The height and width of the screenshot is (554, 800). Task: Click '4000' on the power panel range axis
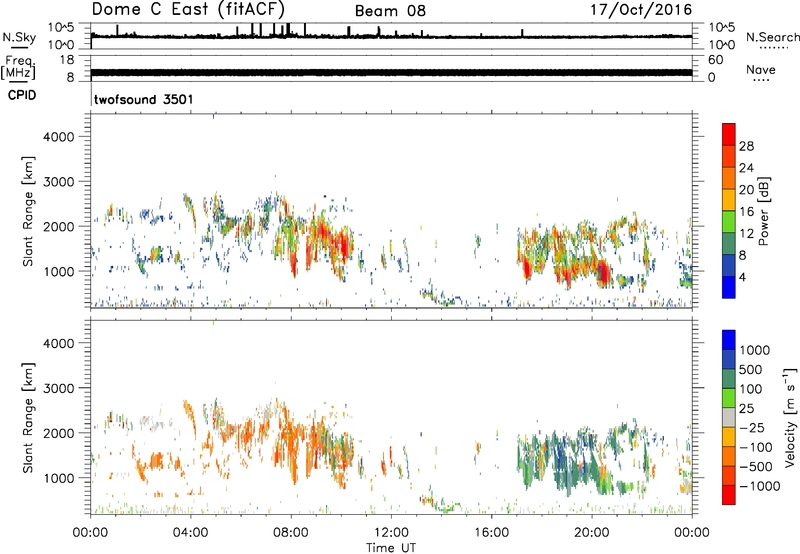[58, 137]
